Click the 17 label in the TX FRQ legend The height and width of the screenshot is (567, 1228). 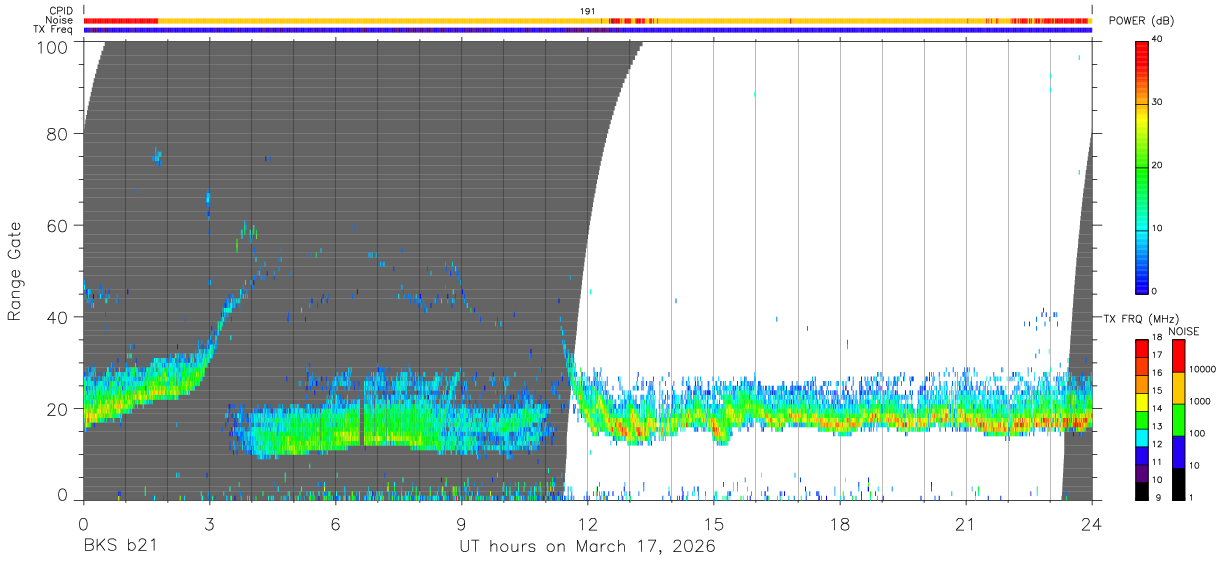coord(1156,355)
